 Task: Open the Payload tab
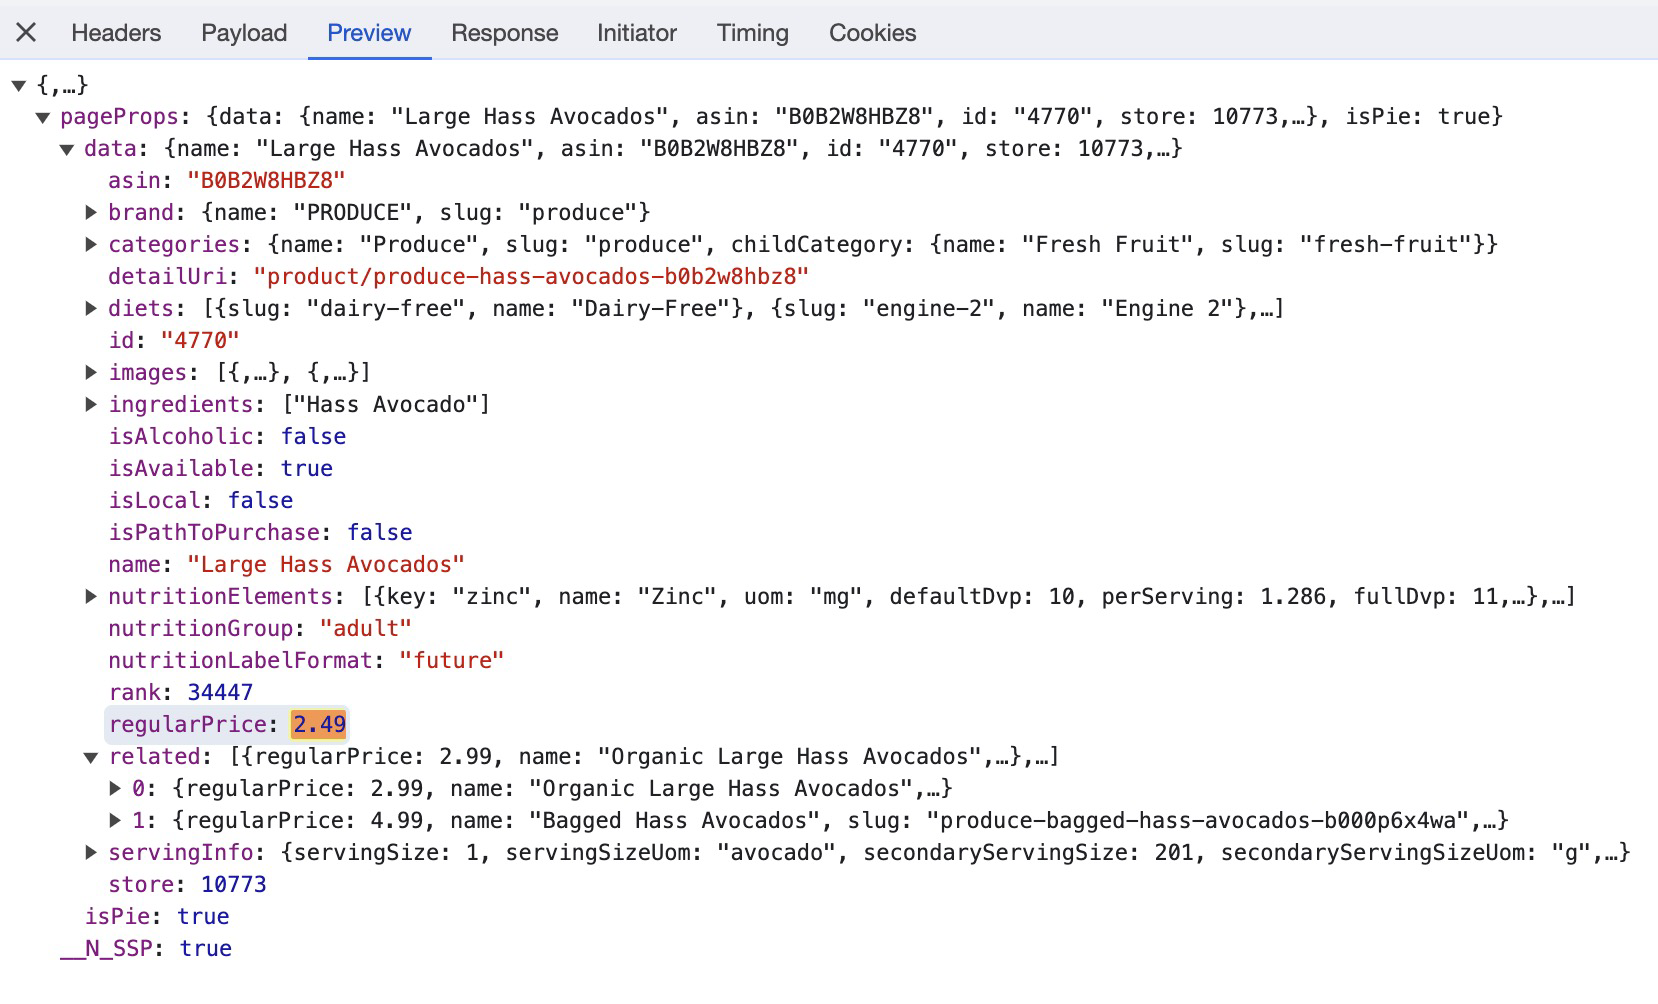243,32
